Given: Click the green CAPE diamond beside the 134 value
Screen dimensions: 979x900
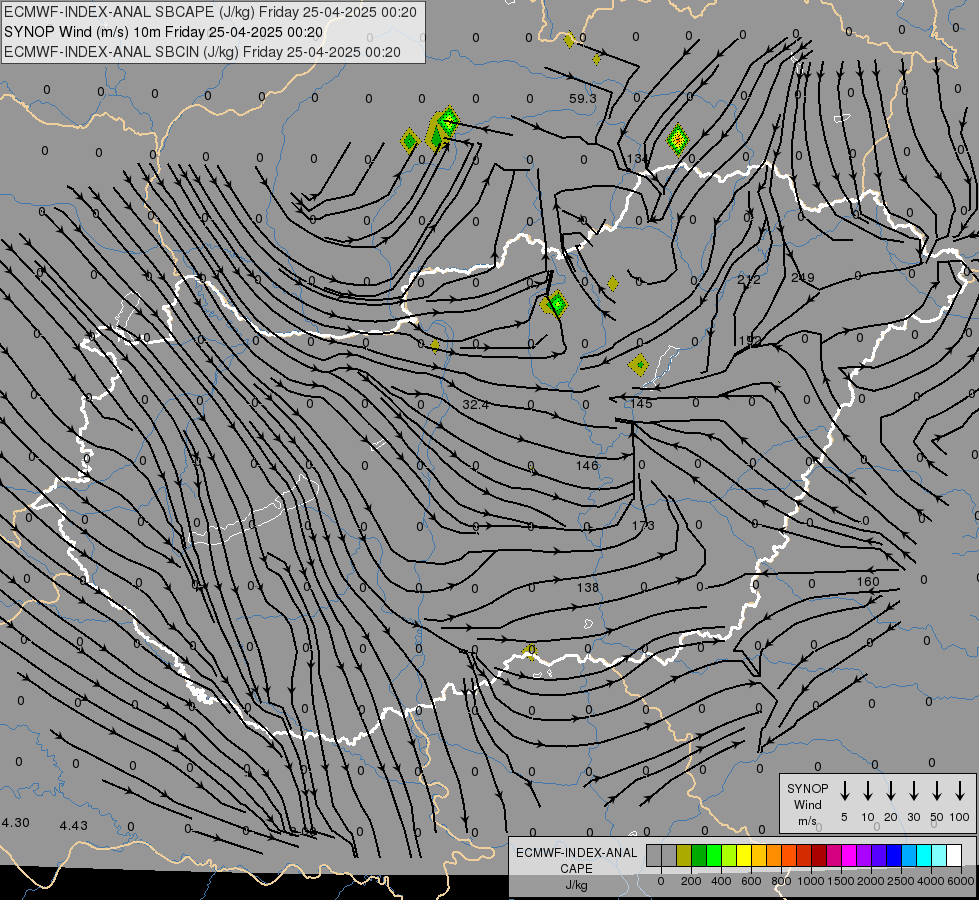Looking at the screenshot, I should 677,140.
